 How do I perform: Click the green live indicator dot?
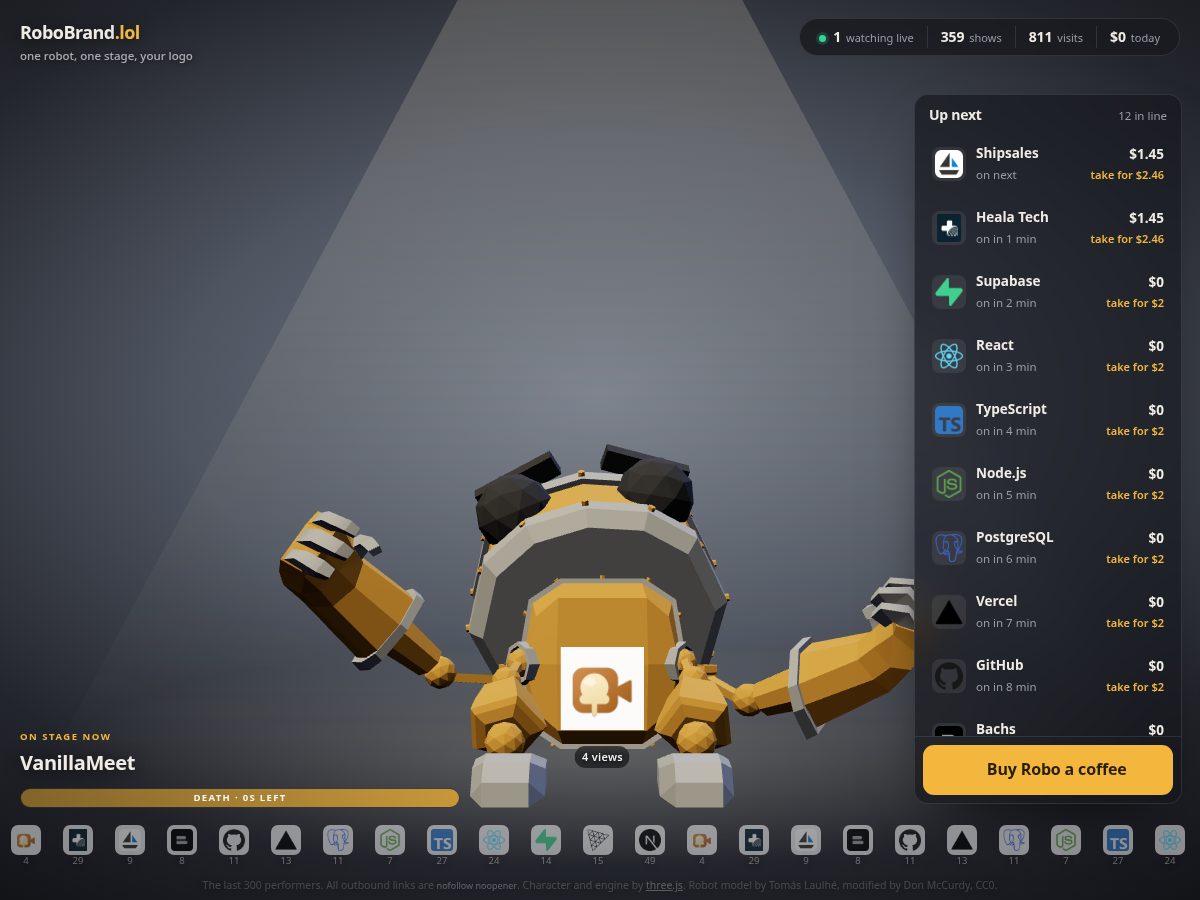coord(822,38)
